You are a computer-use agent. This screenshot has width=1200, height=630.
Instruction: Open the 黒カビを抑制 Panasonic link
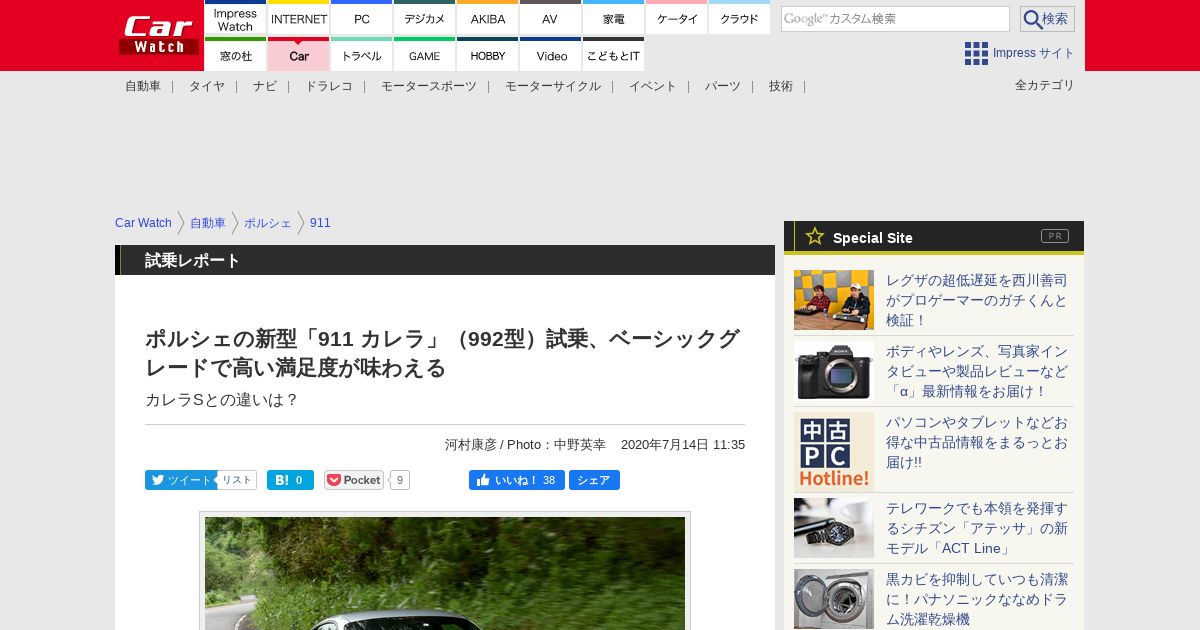(x=977, y=599)
